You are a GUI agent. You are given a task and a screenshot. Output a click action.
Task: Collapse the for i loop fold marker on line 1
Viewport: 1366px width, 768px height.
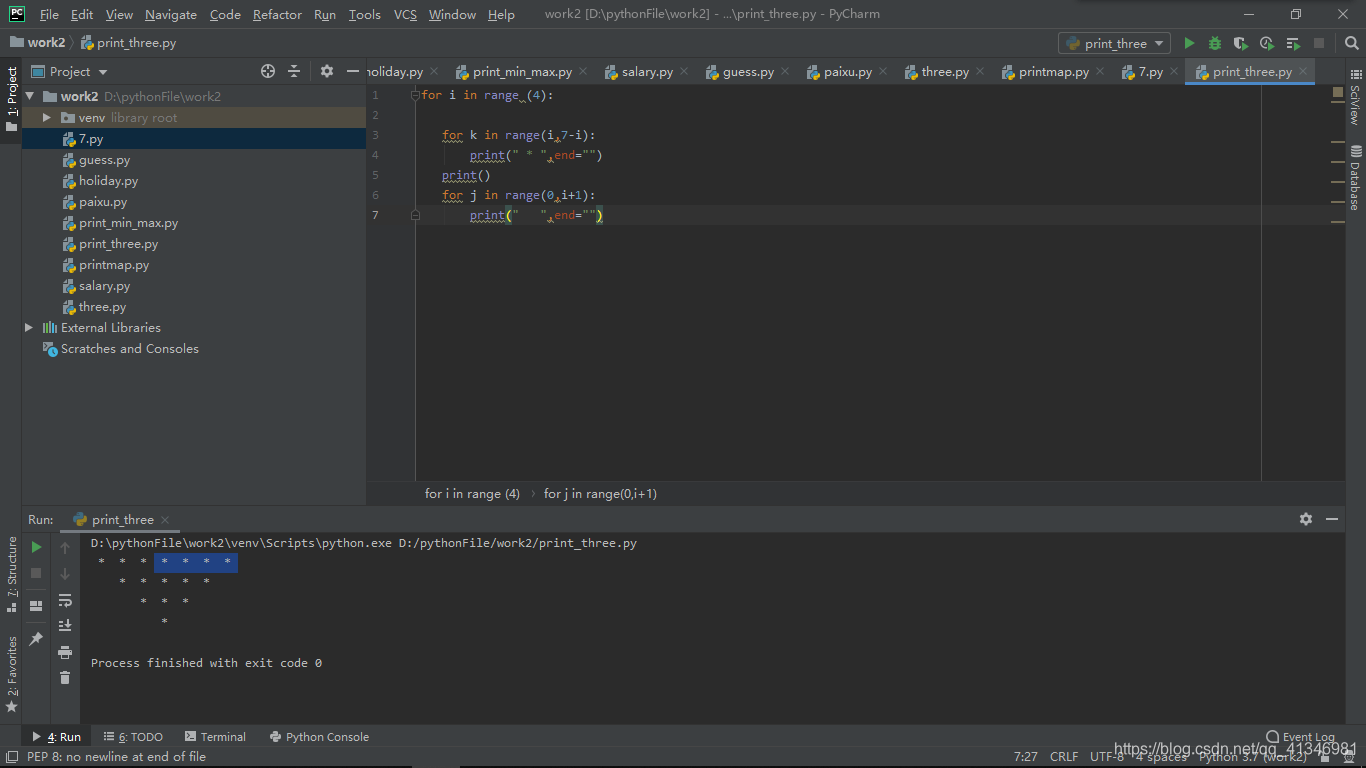415,95
